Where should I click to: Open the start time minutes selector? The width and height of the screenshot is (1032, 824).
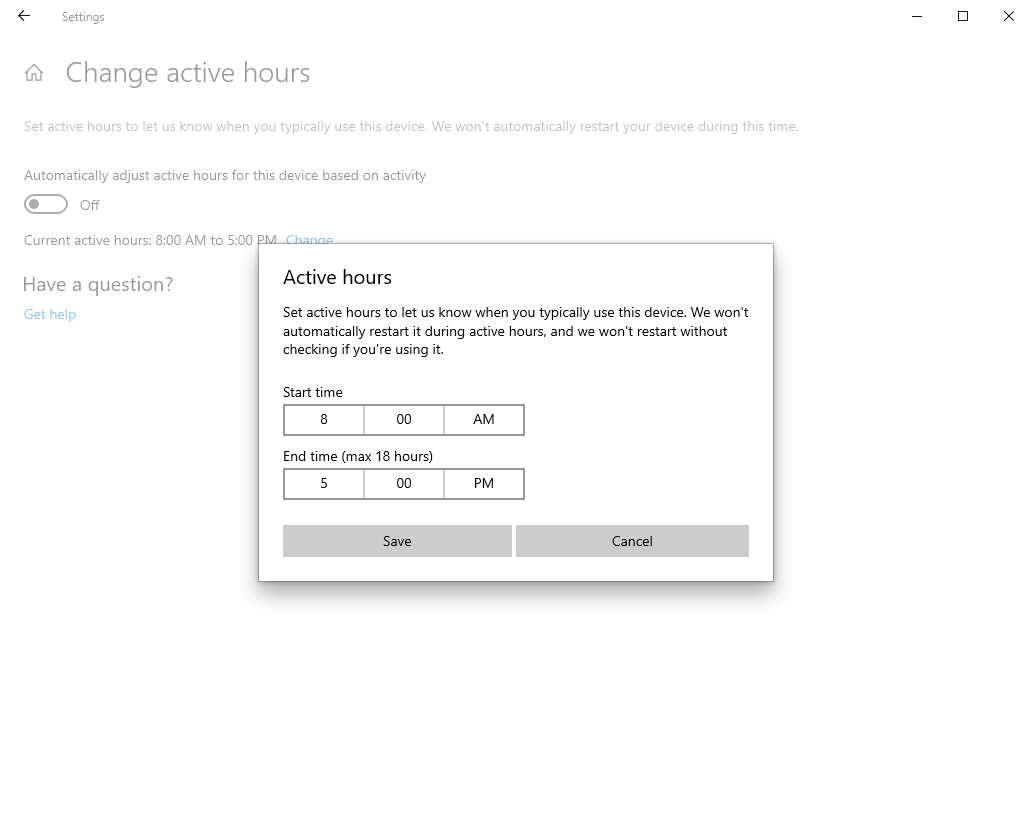(403, 419)
